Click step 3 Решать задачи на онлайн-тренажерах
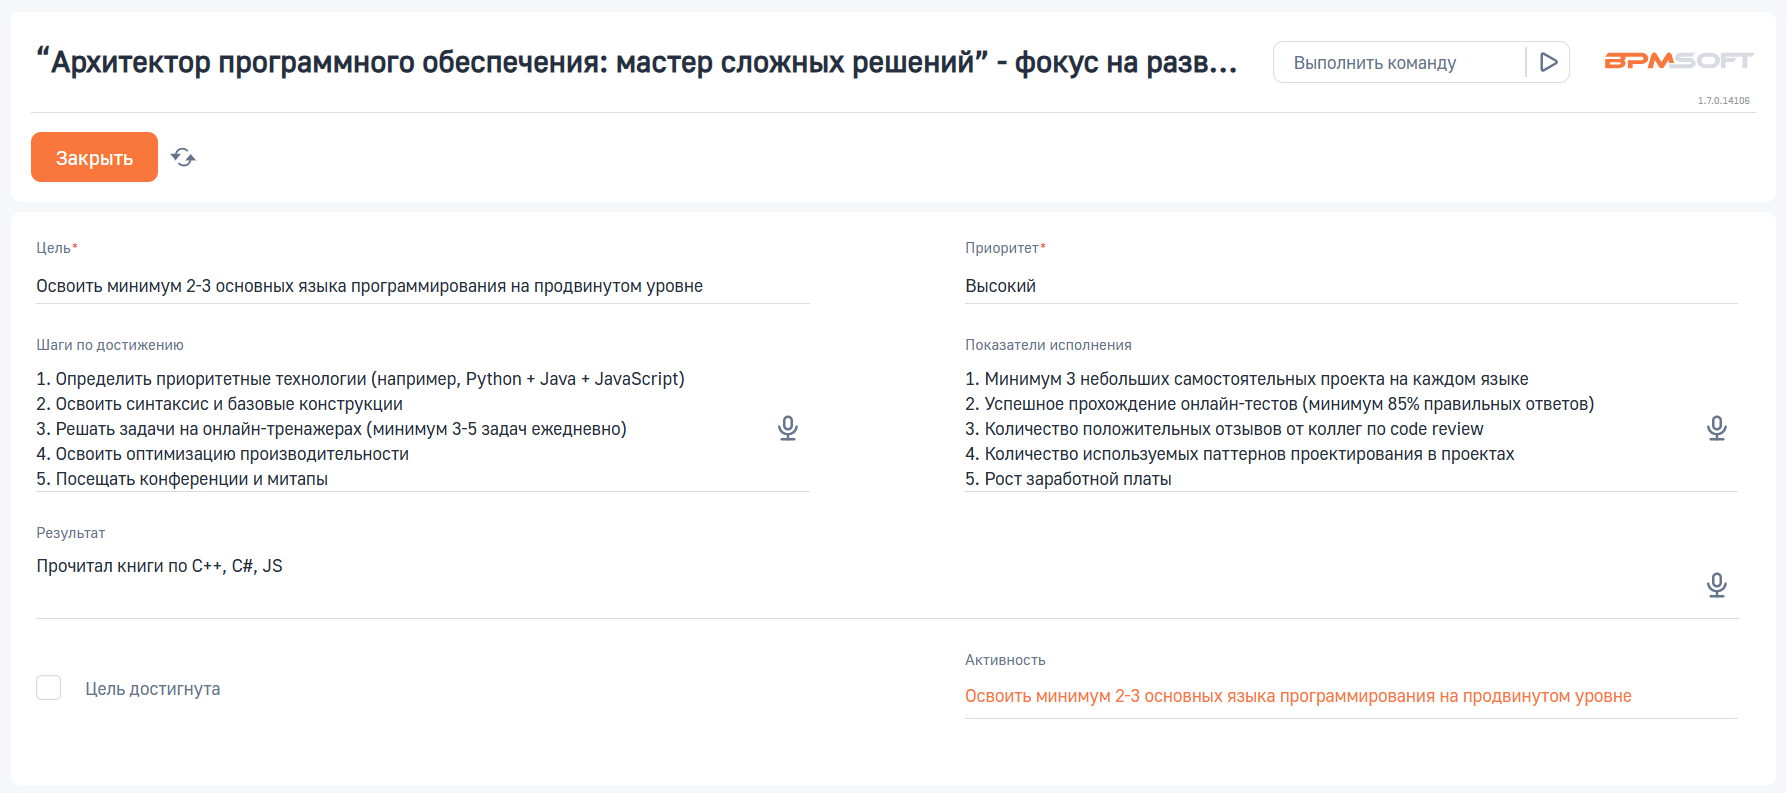1787x793 pixels. 332,429
